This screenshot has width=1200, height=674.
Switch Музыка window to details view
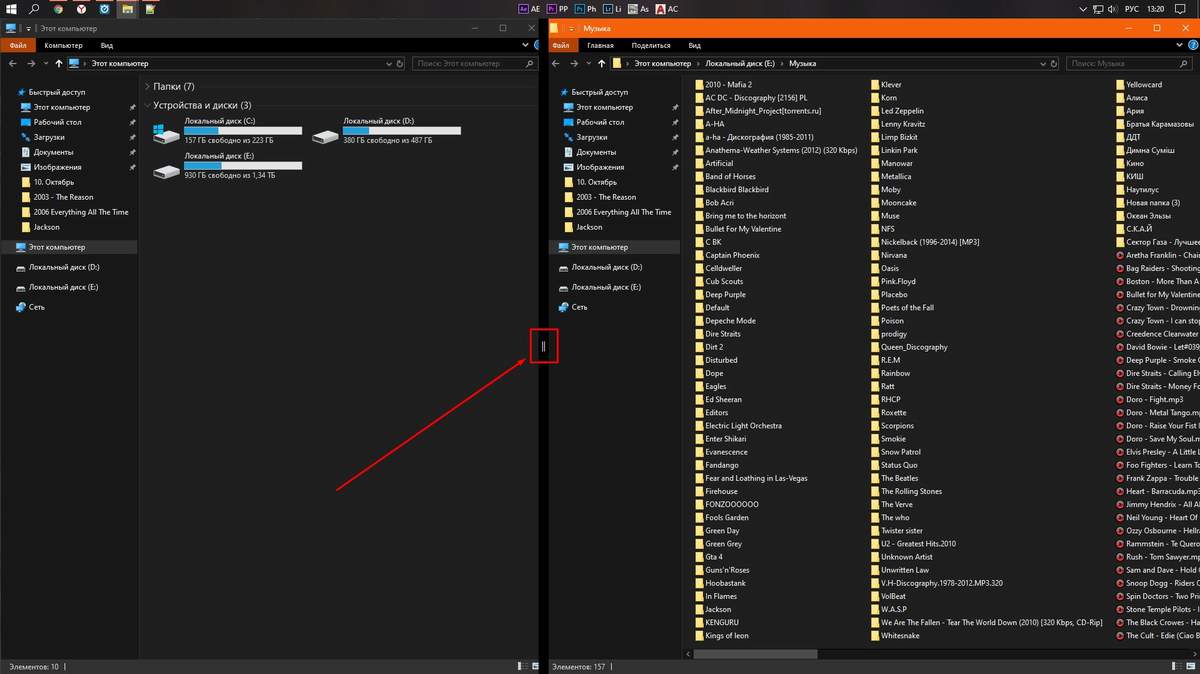coord(1177,666)
